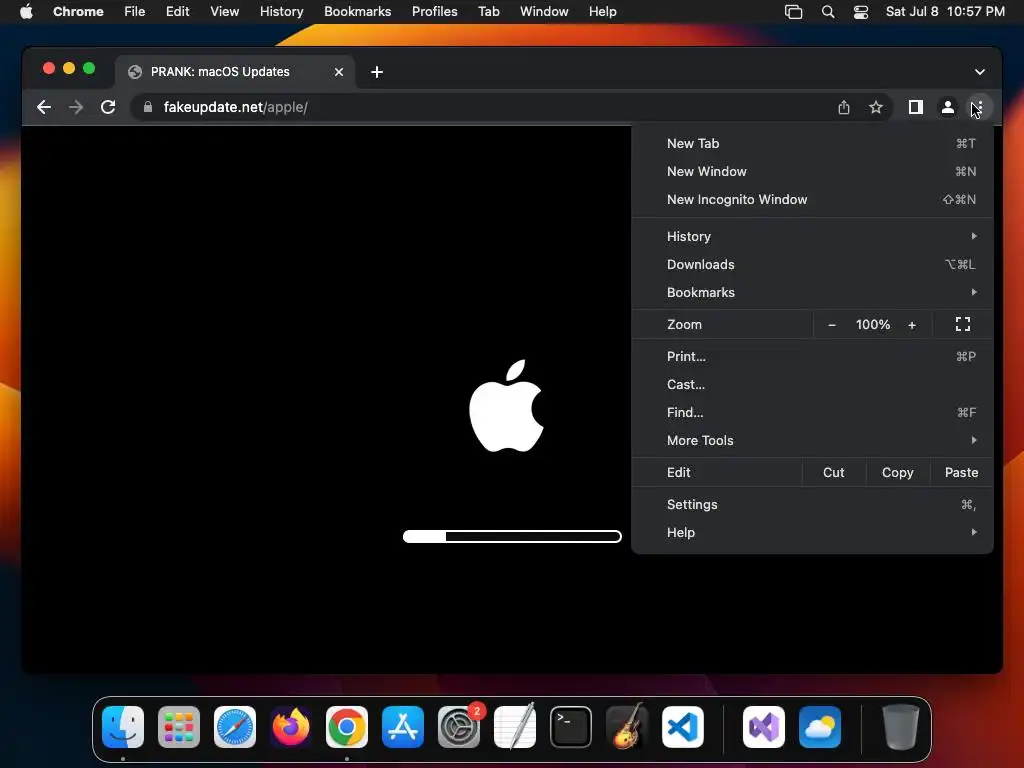Click the share page icon

[x=844, y=107]
